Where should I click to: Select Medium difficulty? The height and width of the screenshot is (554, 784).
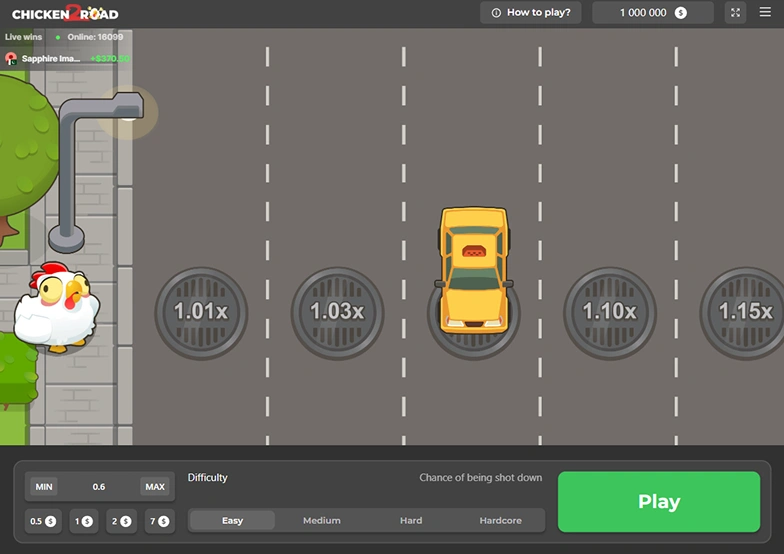tap(322, 520)
